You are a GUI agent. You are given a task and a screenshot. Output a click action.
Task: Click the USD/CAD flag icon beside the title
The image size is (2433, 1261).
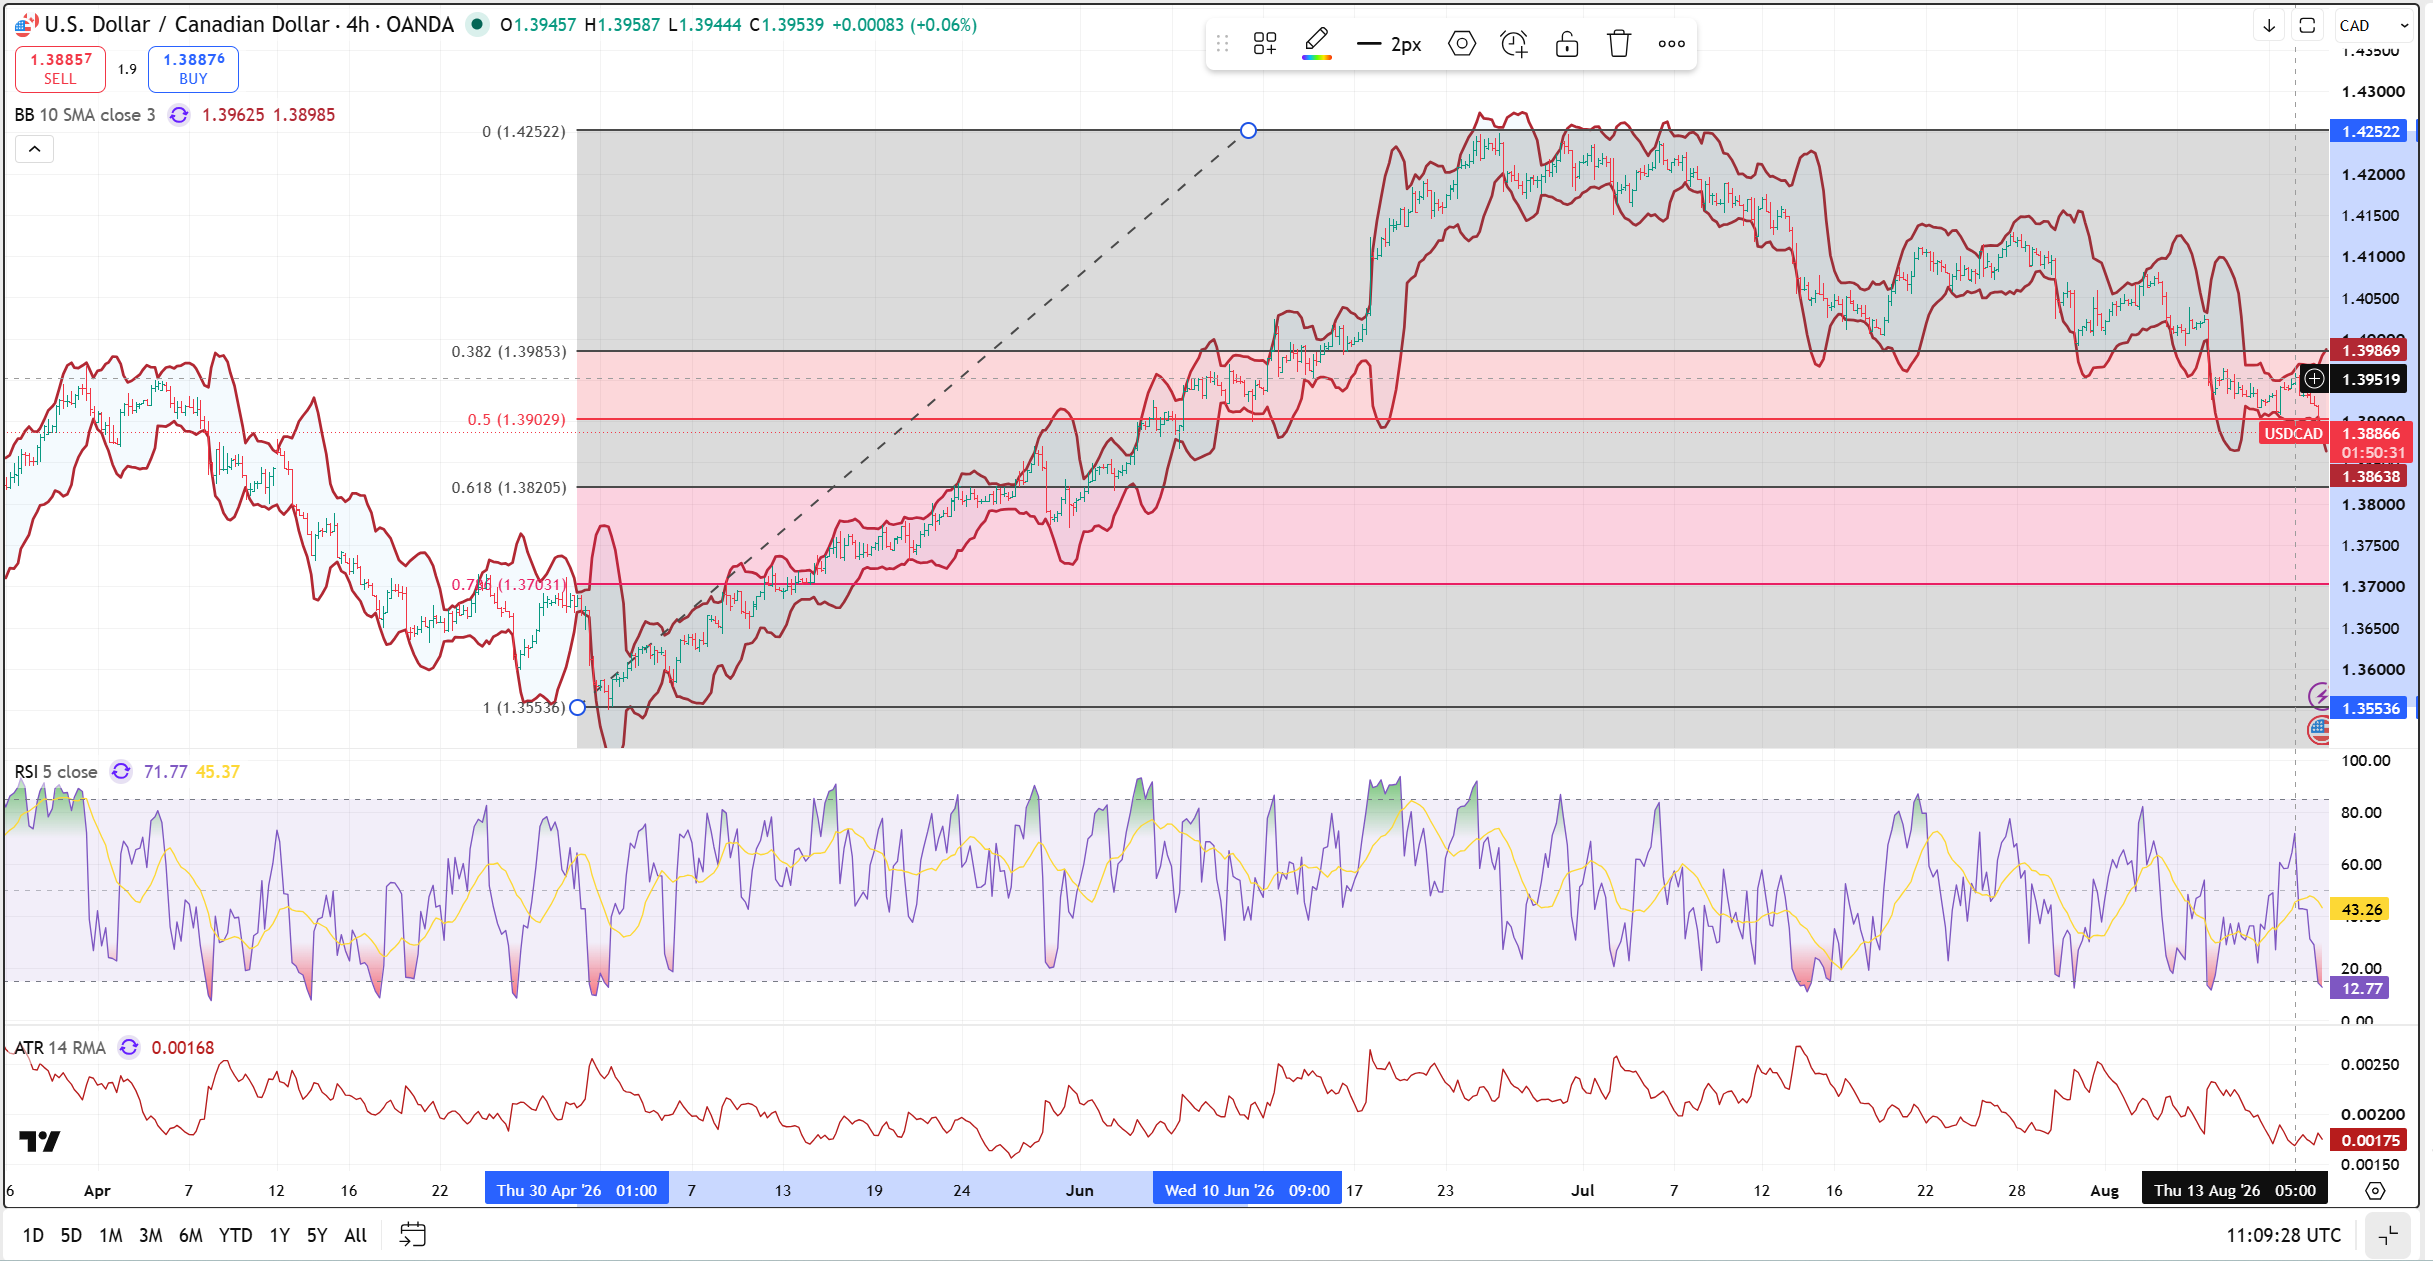(x=27, y=24)
